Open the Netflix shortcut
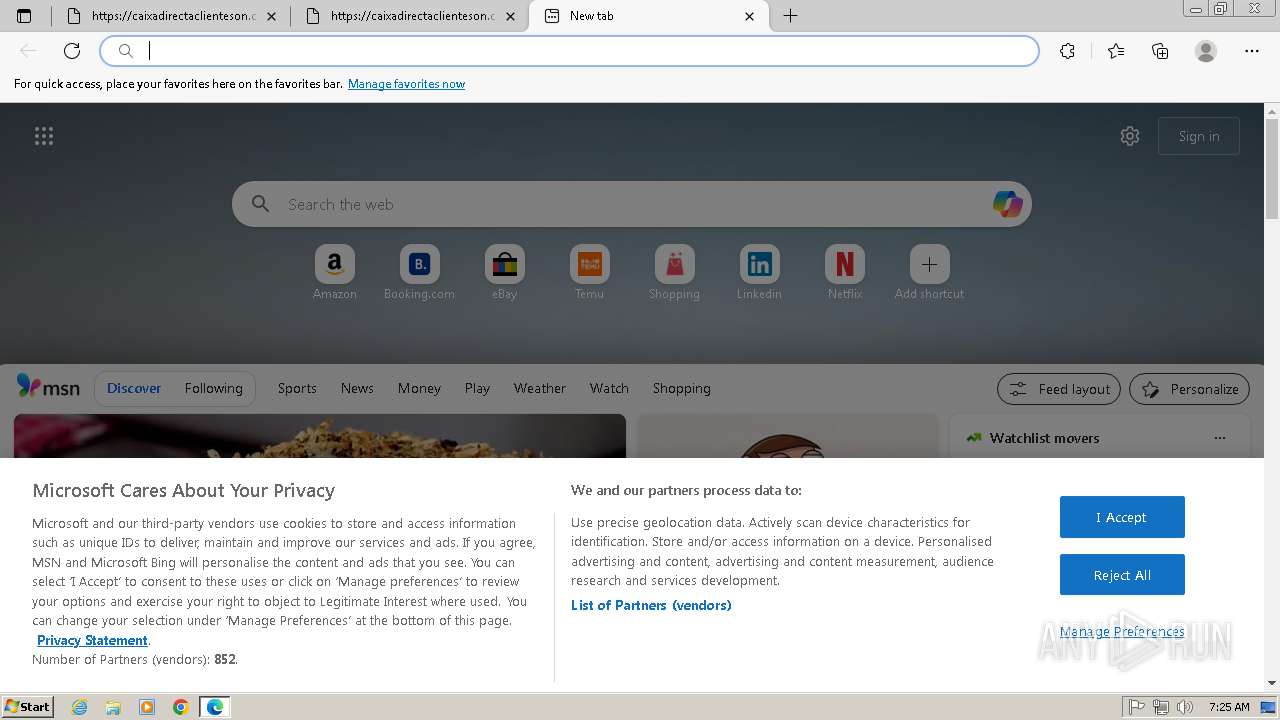This screenshot has height=720, width=1280. tap(844, 273)
